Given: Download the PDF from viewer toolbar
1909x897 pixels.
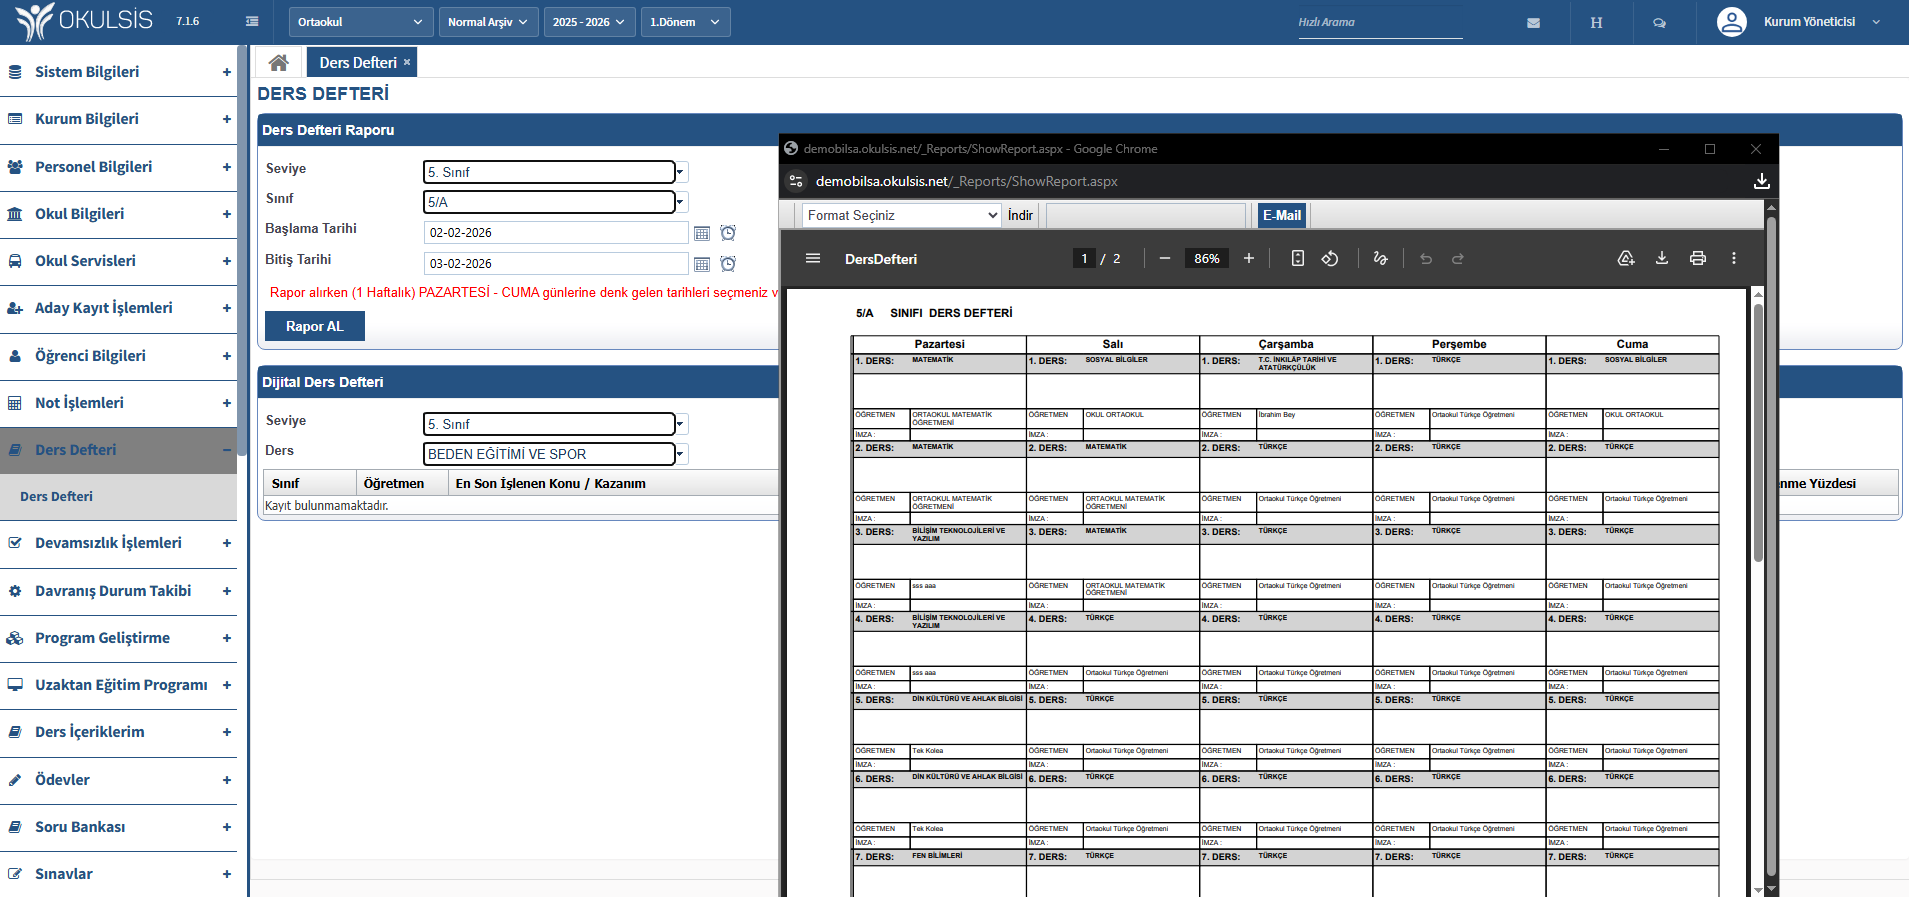Looking at the screenshot, I should [x=1661, y=258].
